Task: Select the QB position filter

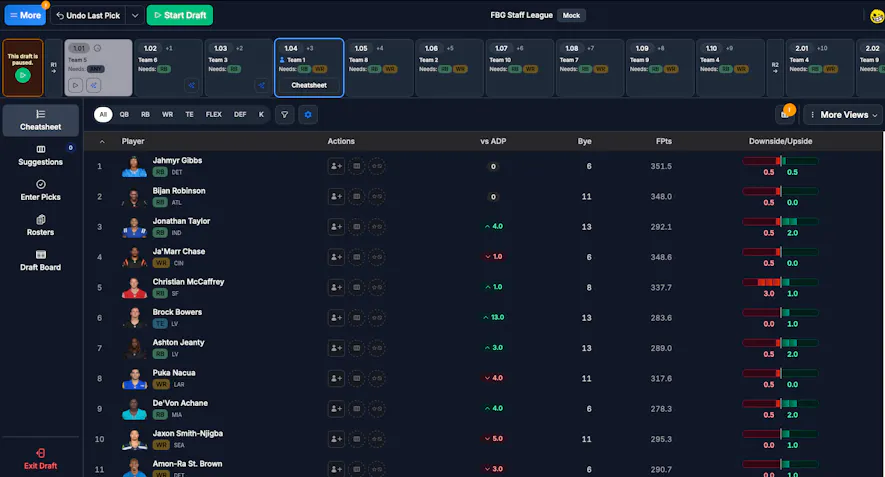Action: (x=124, y=115)
